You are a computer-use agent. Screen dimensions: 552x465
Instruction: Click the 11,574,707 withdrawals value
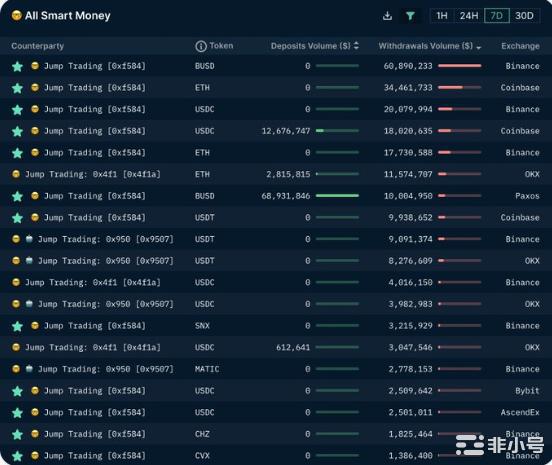point(408,174)
